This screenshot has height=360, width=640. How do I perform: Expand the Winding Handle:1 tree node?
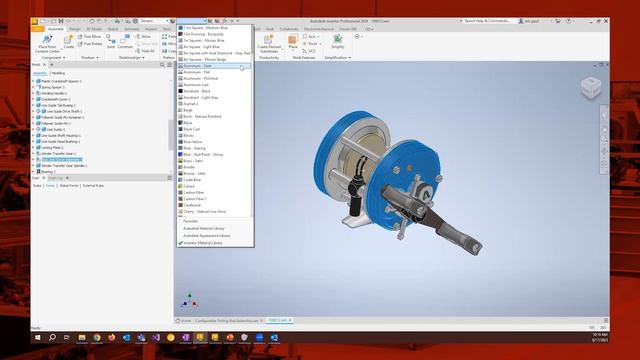(x=33, y=93)
